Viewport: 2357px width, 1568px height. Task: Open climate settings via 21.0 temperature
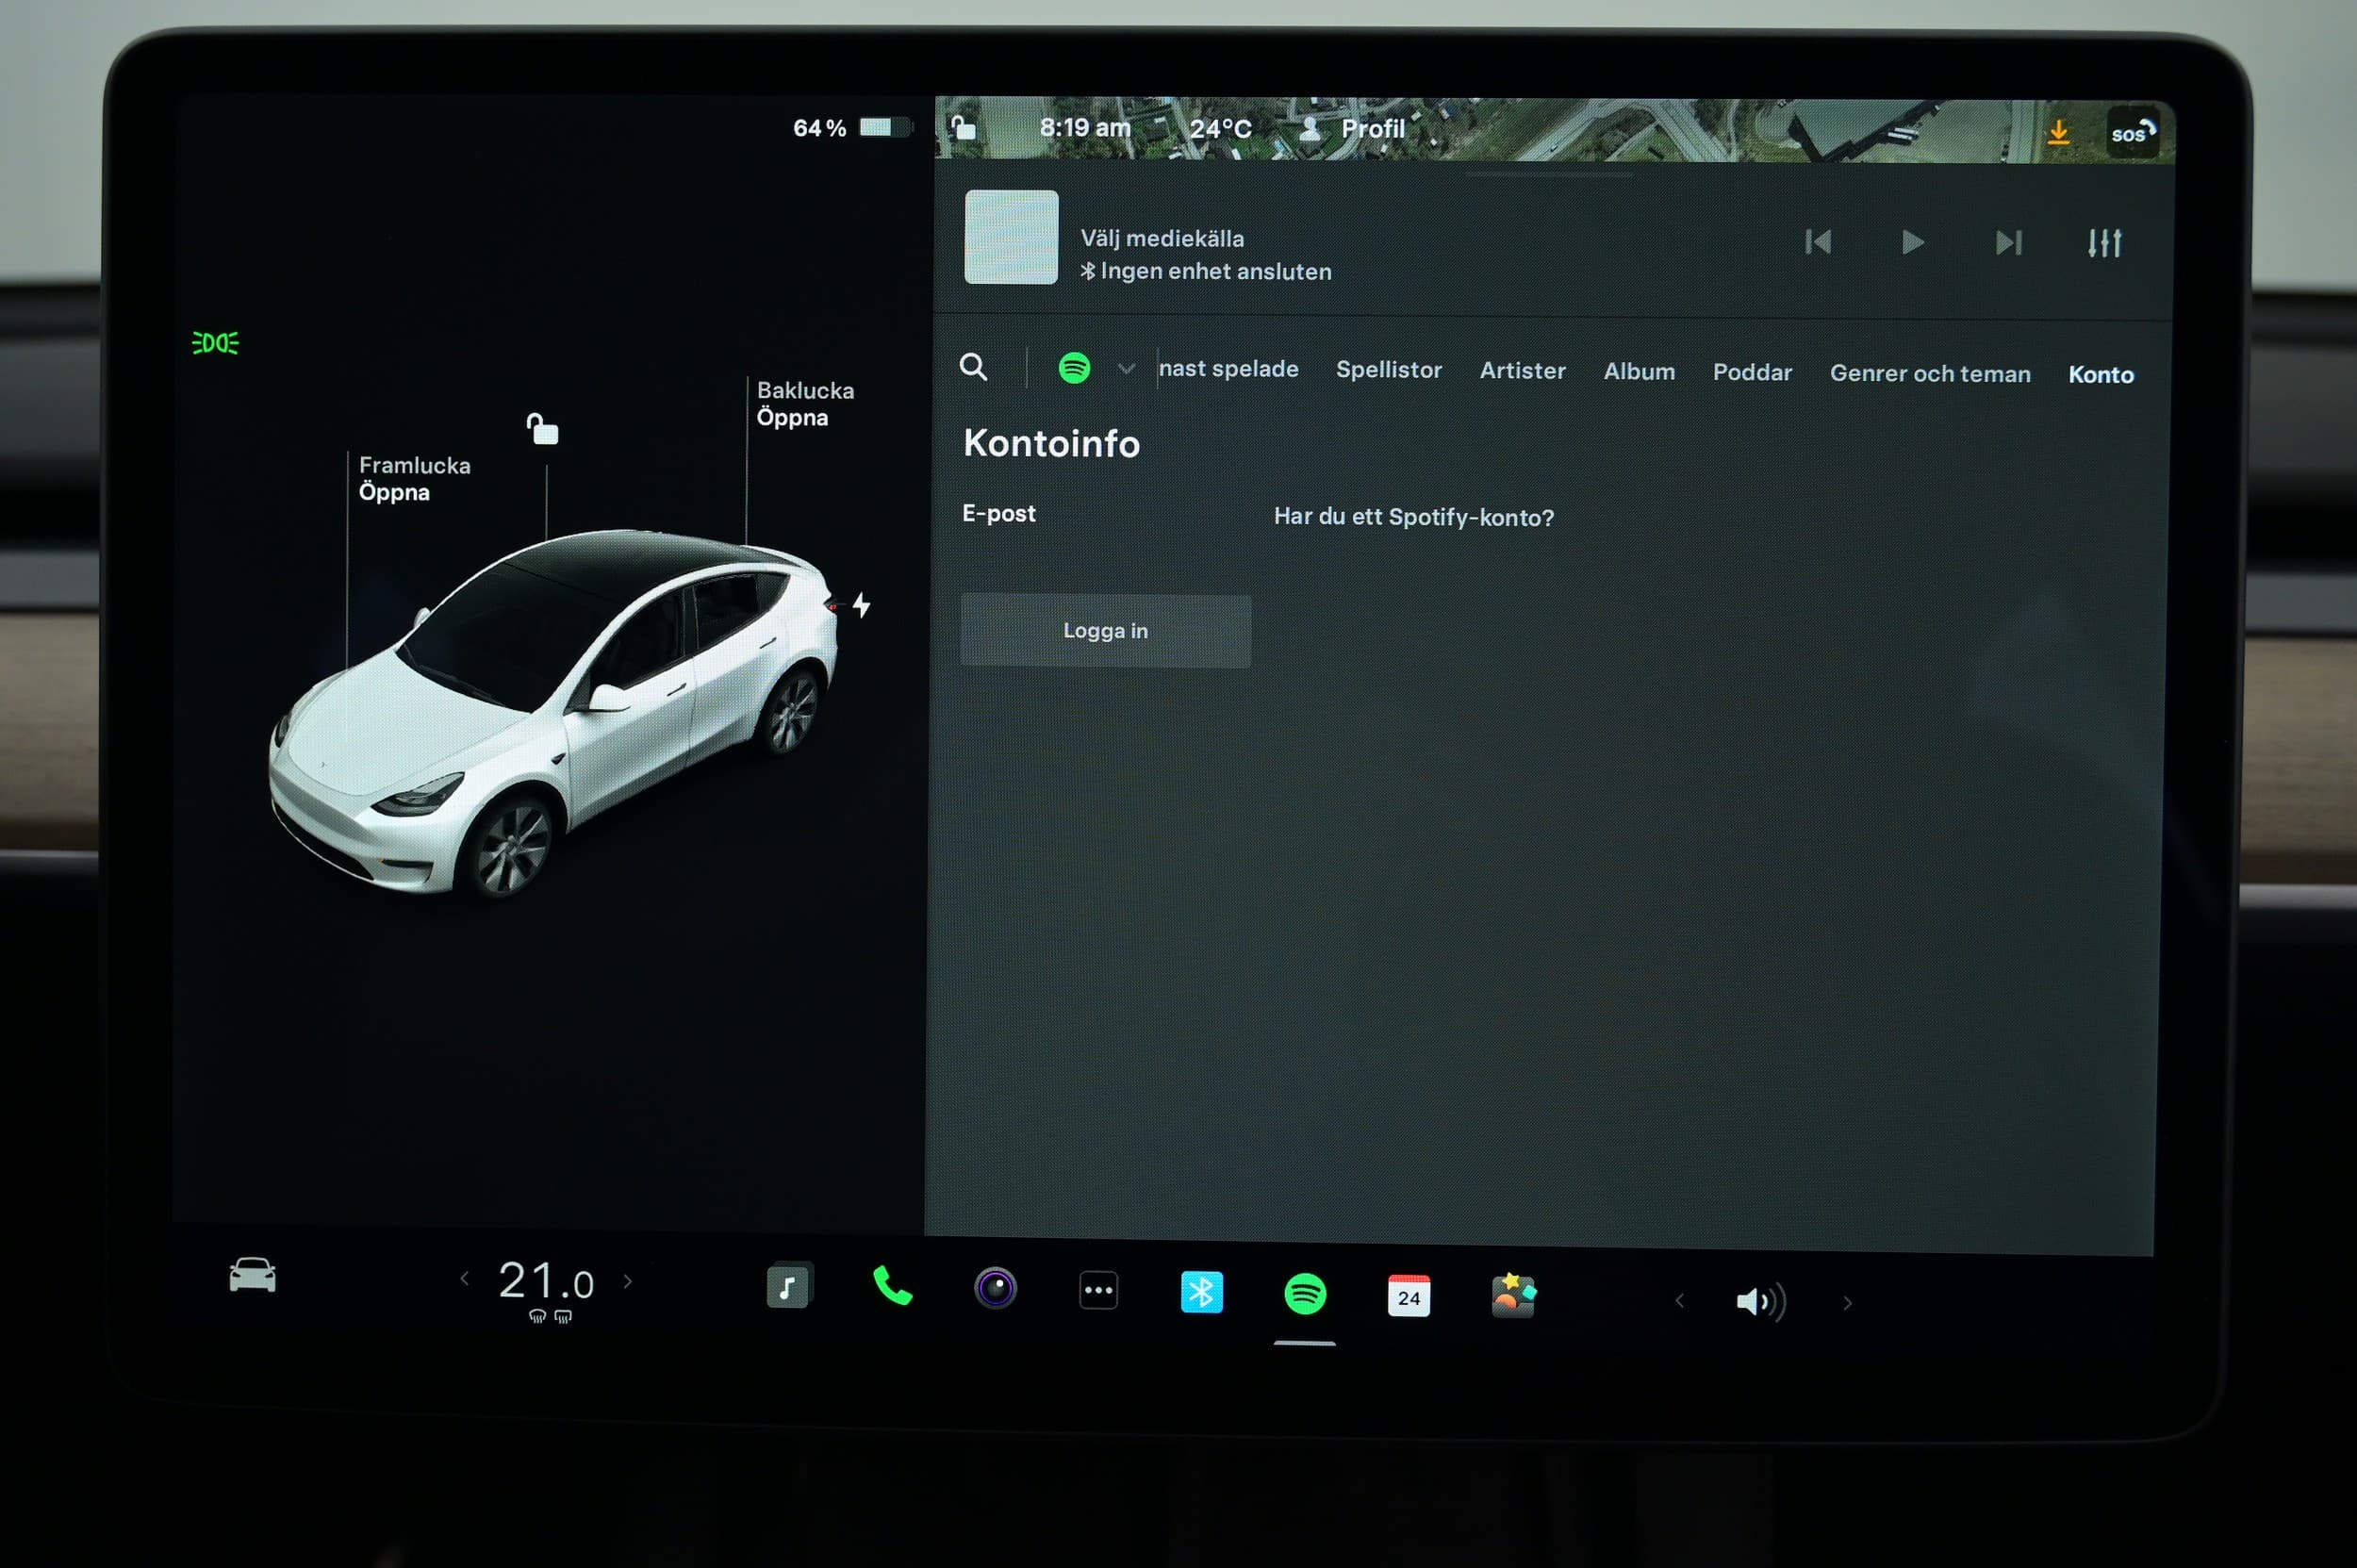pos(546,1281)
